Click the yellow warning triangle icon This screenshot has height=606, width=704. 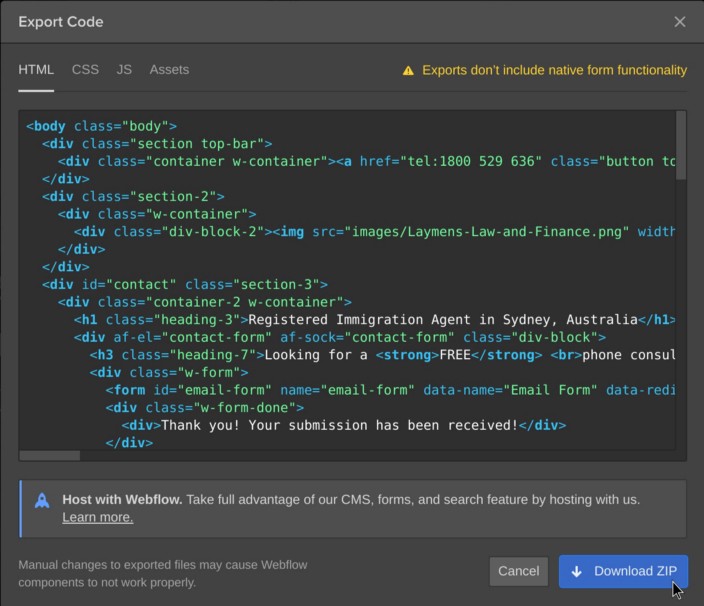(x=408, y=71)
